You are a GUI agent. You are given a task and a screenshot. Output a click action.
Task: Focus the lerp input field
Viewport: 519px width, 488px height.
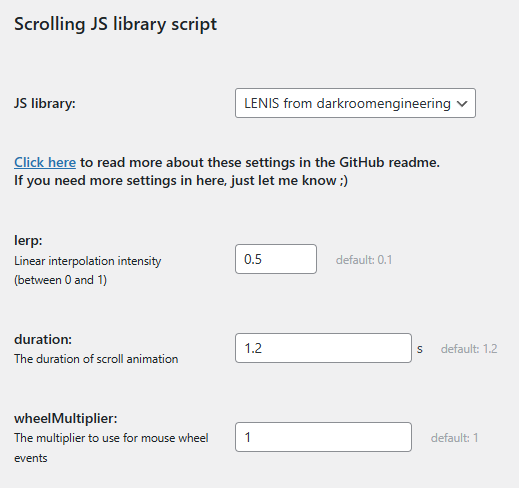pyautogui.click(x=276, y=259)
